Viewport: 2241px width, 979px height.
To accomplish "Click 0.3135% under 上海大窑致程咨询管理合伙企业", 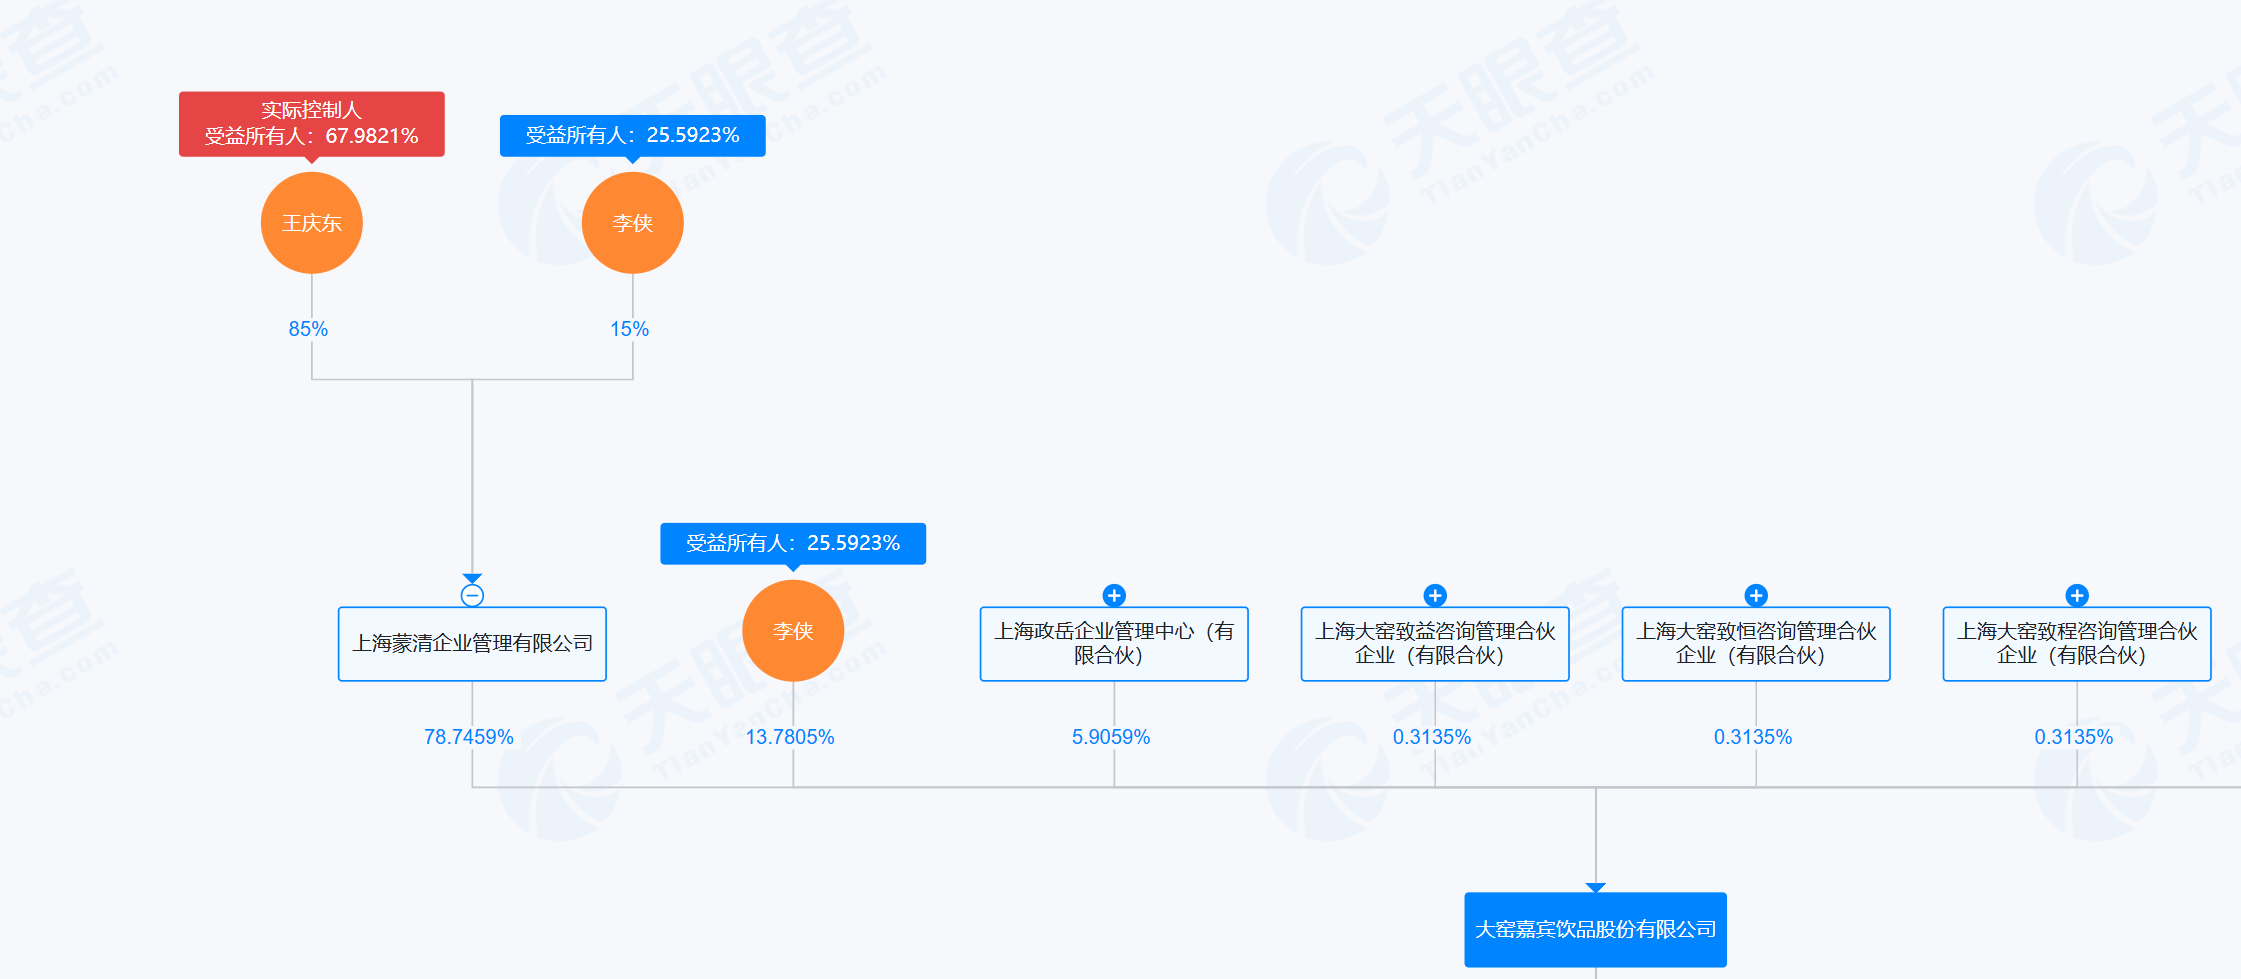I will tap(2074, 737).
